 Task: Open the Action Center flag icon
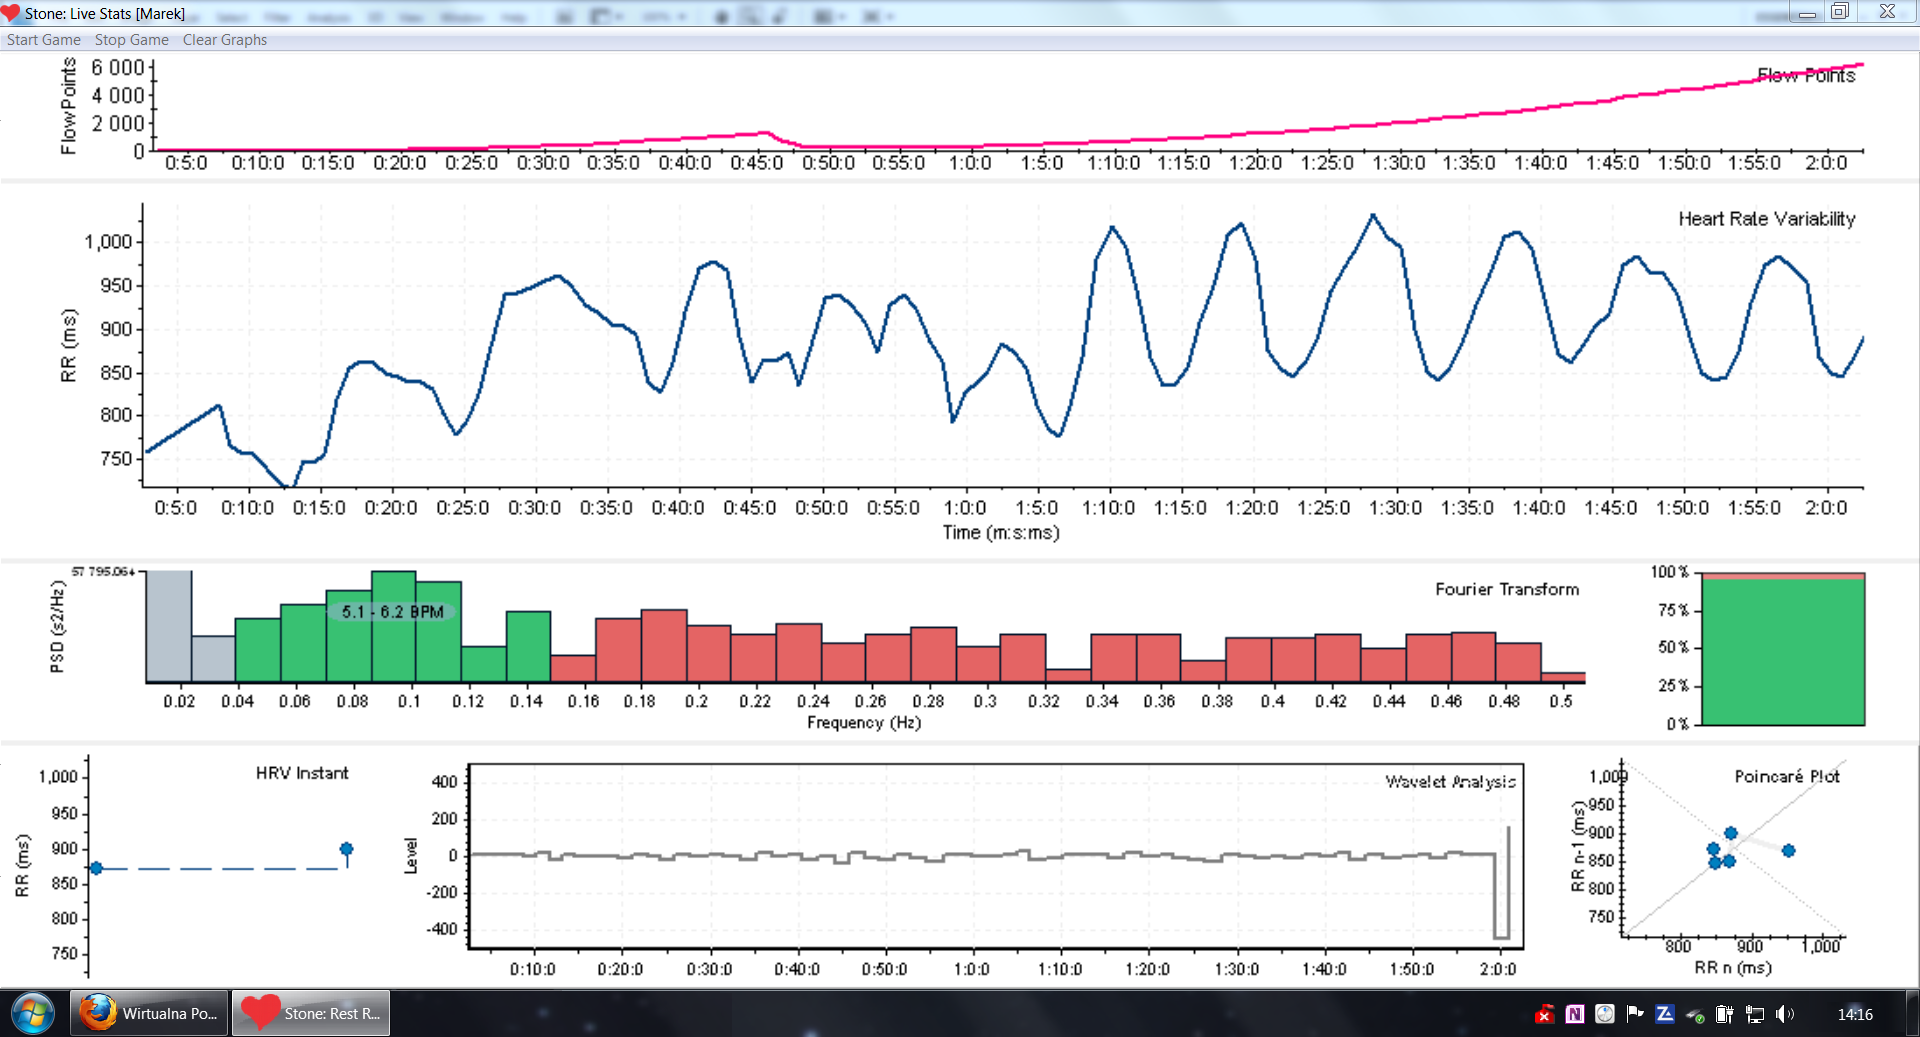coord(1635,1014)
